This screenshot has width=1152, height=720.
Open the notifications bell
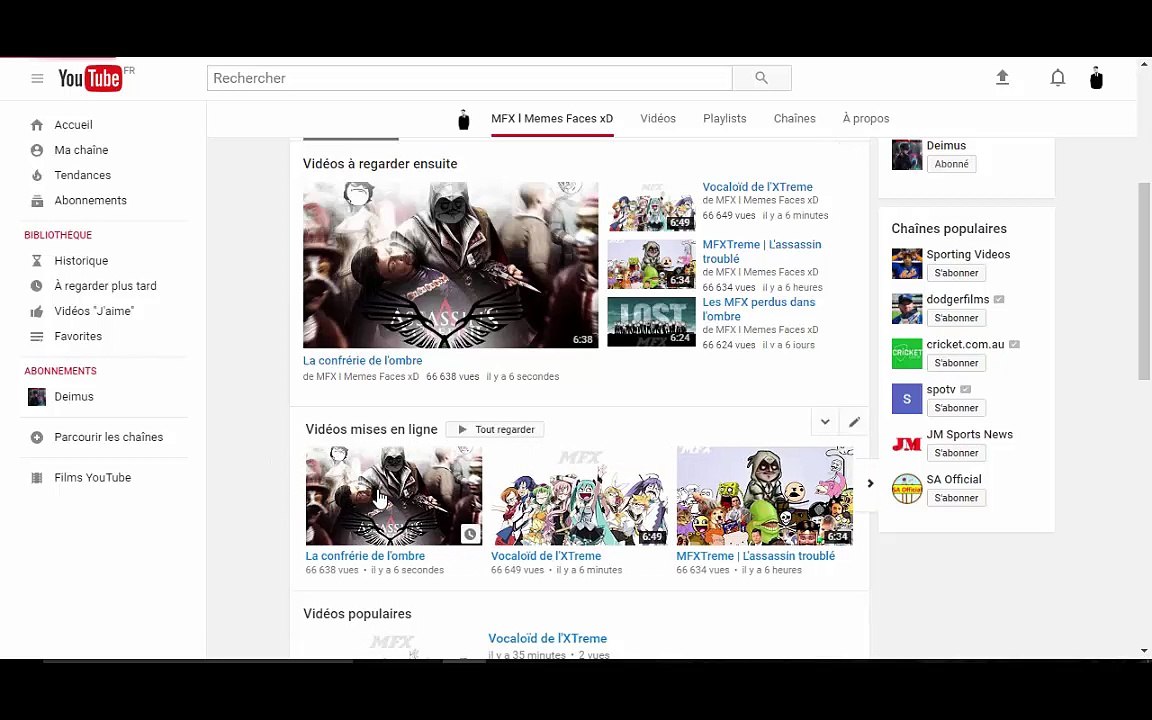click(1057, 77)
